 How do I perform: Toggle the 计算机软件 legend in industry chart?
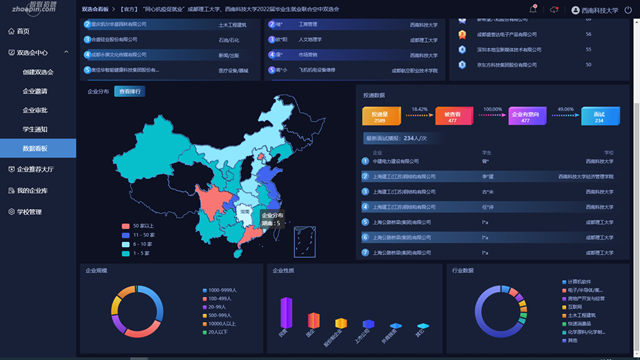(x=576, y=282)
